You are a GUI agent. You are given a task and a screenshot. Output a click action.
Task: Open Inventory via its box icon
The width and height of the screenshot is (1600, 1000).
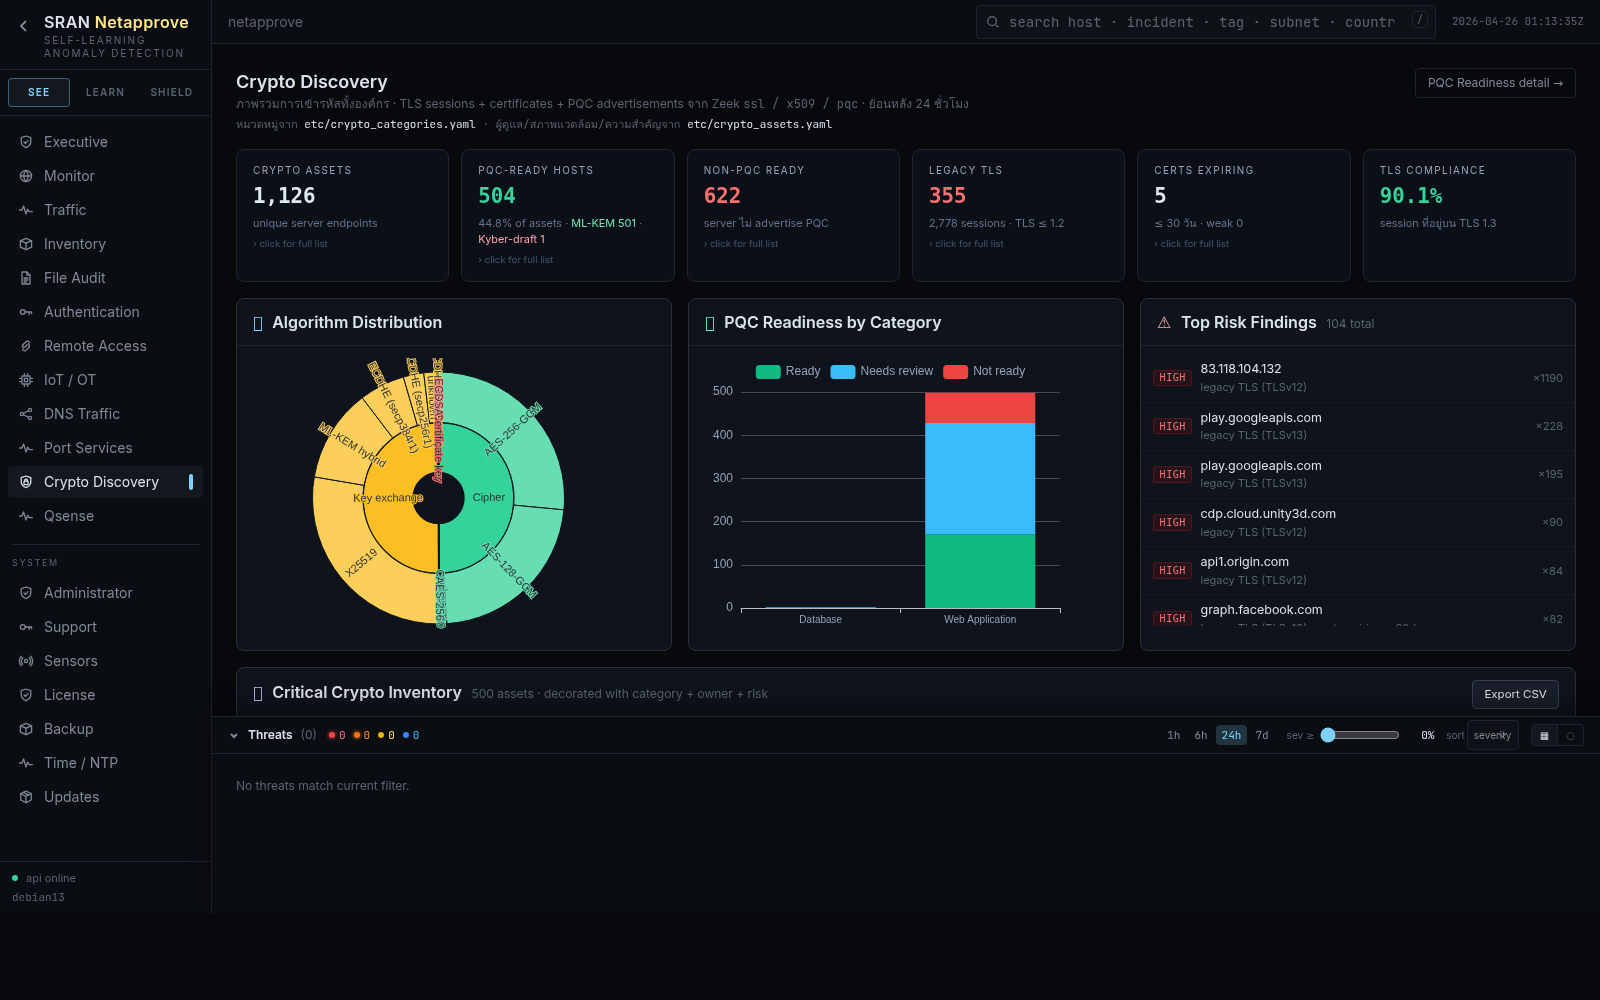(26, 244)
